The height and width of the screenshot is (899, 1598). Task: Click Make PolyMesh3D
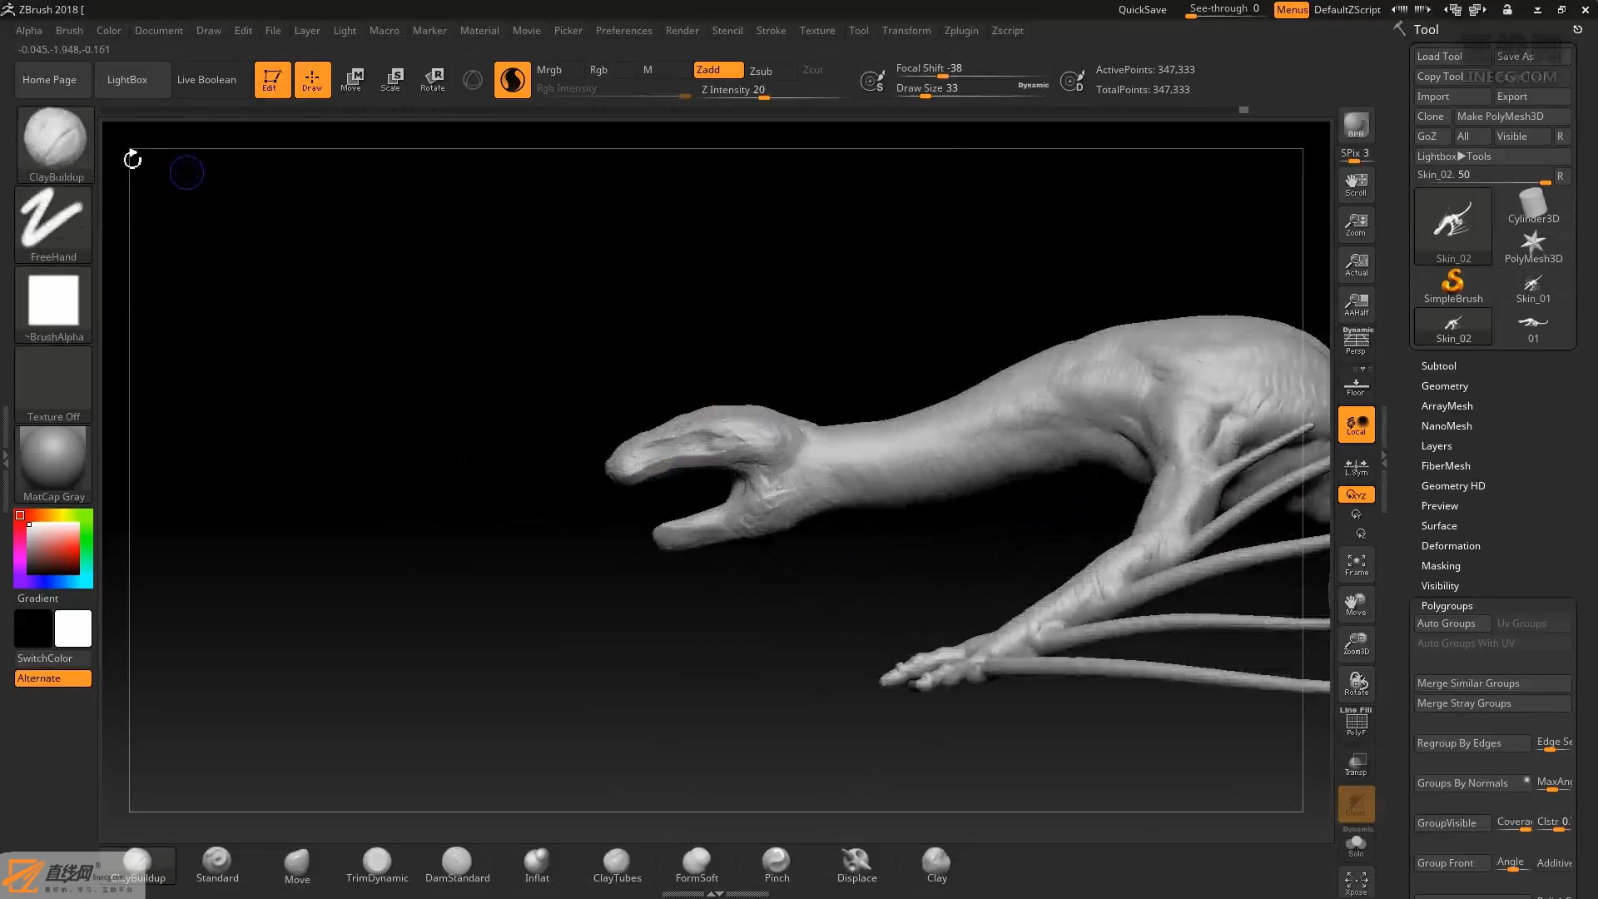point(1511,116)
